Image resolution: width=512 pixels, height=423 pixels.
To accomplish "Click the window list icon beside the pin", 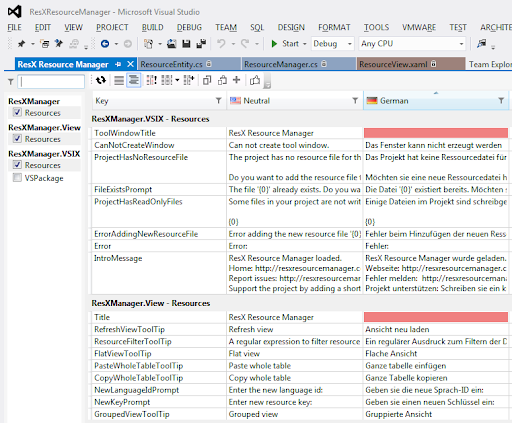I will 45,44.
